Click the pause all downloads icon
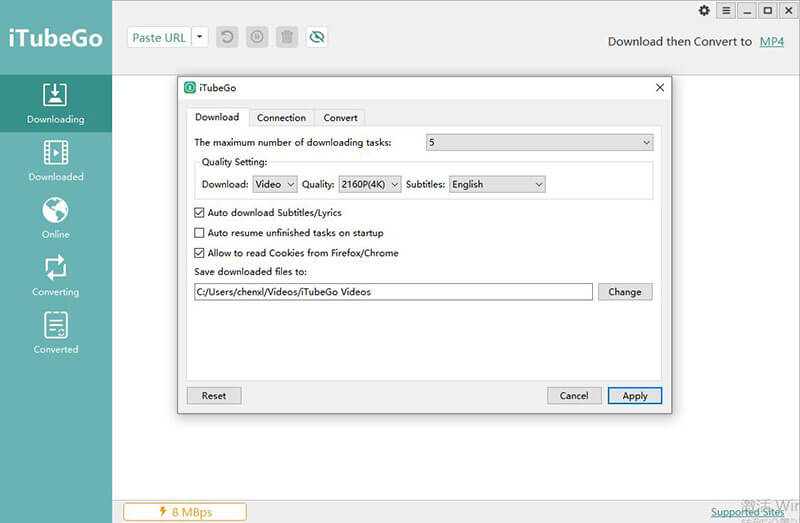Screen dimensions: 800x523 [x=257, y=37]
